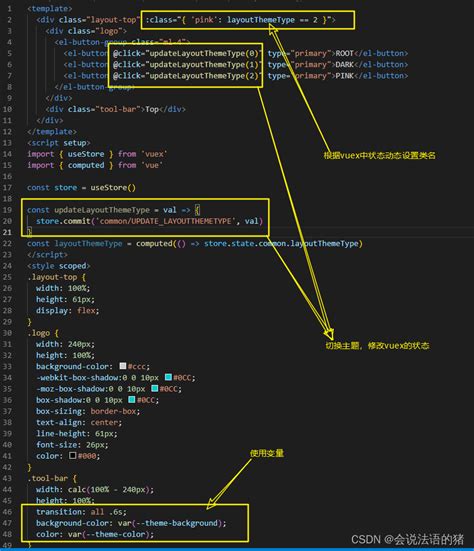474x551 pixels.
Task: Click the 'layout-top' class attribute value
Action: (x=113, y=20)
